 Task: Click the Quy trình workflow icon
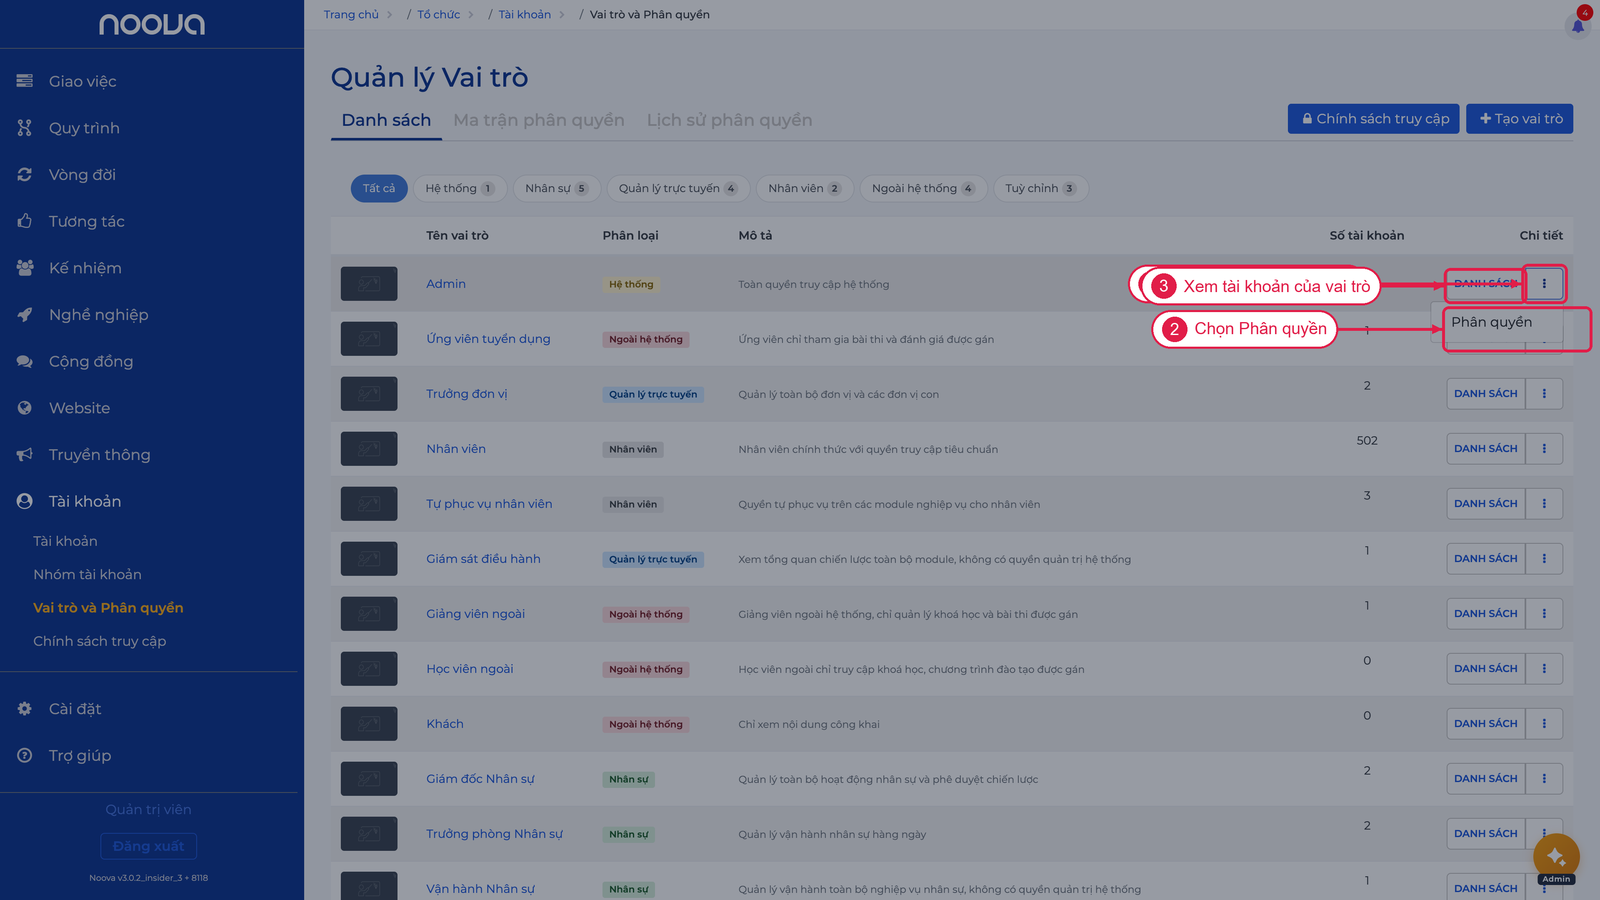click(x=25, y=128)
